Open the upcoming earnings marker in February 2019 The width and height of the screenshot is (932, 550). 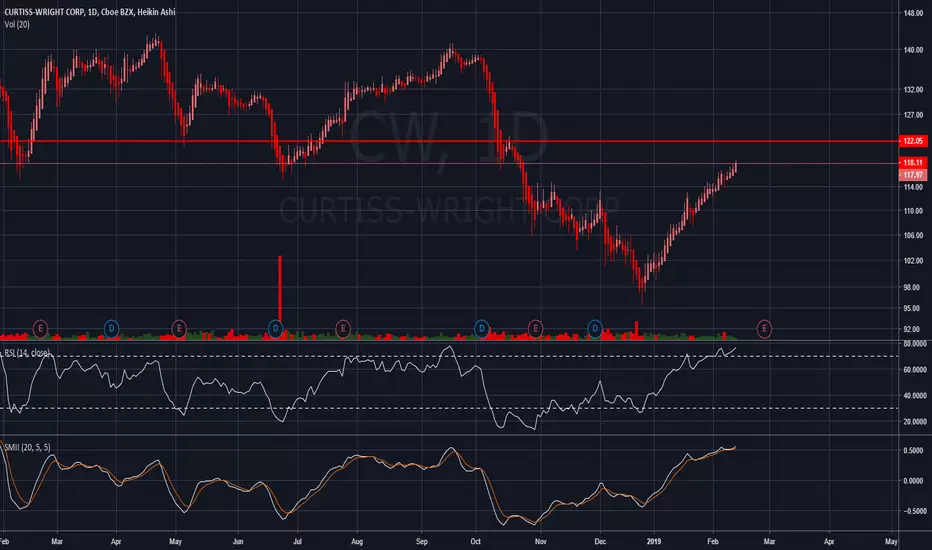[x=764, y=328]
